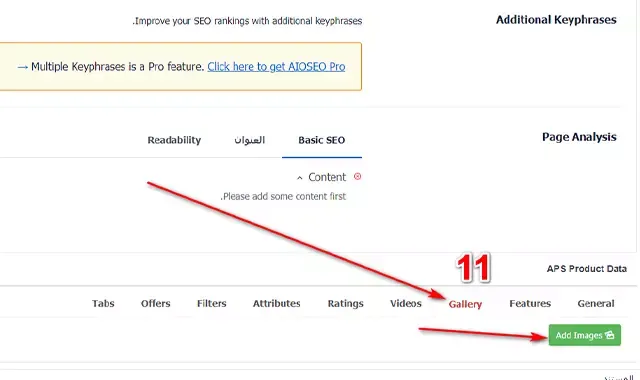Image resolution: width=640 pixels, height=380 pixels.
Task: Open the Basic SEO tab
Action: (x=322, y=140)
